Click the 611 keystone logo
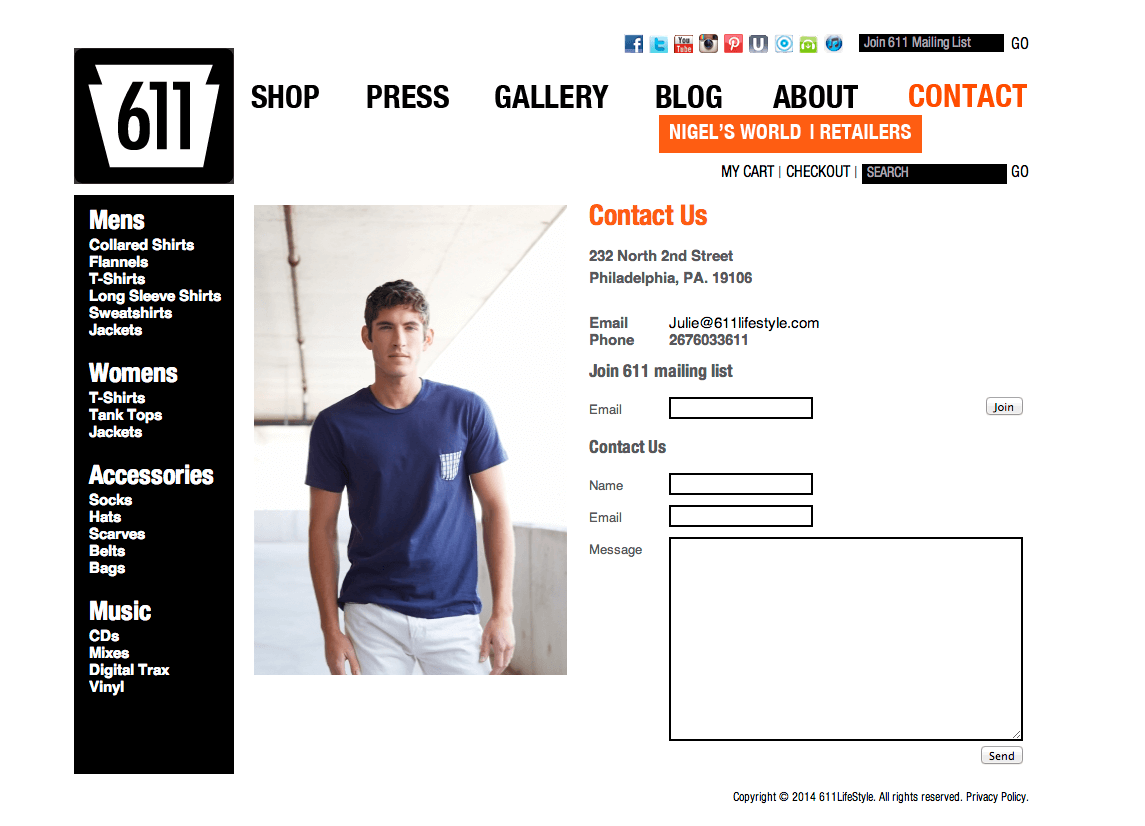Image resolution: width=1145 pixels, height=826 pixels. click(154, 115)
